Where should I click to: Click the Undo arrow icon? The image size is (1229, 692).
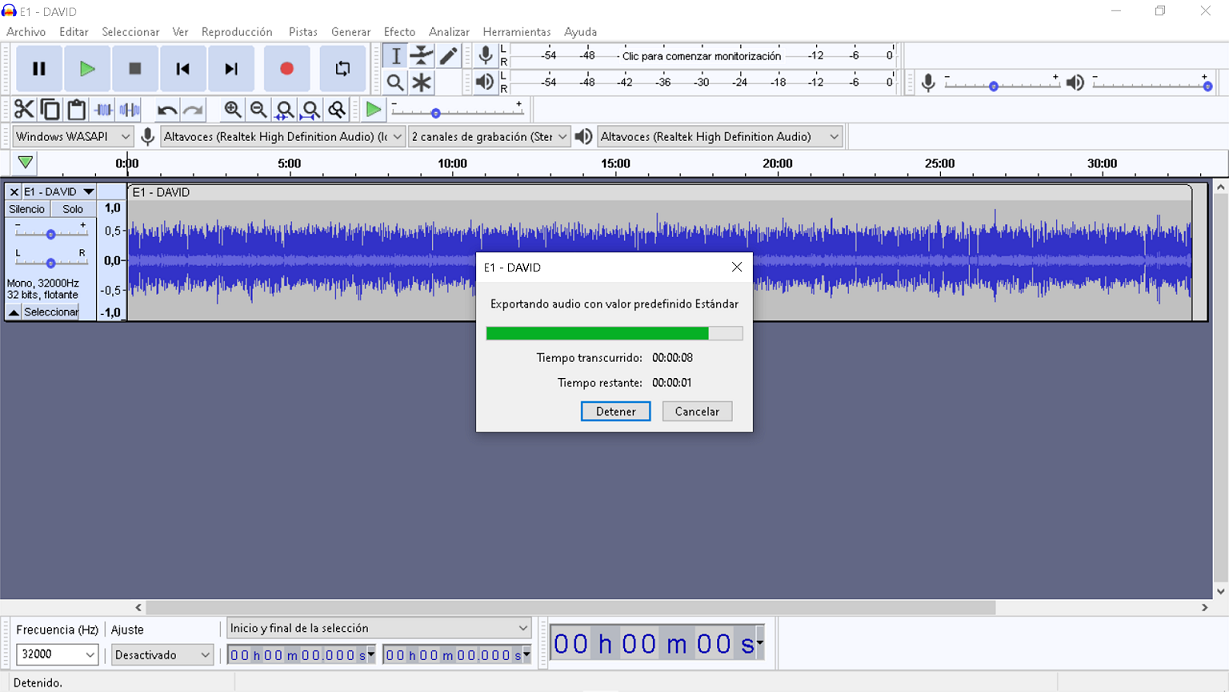[167, 110]
